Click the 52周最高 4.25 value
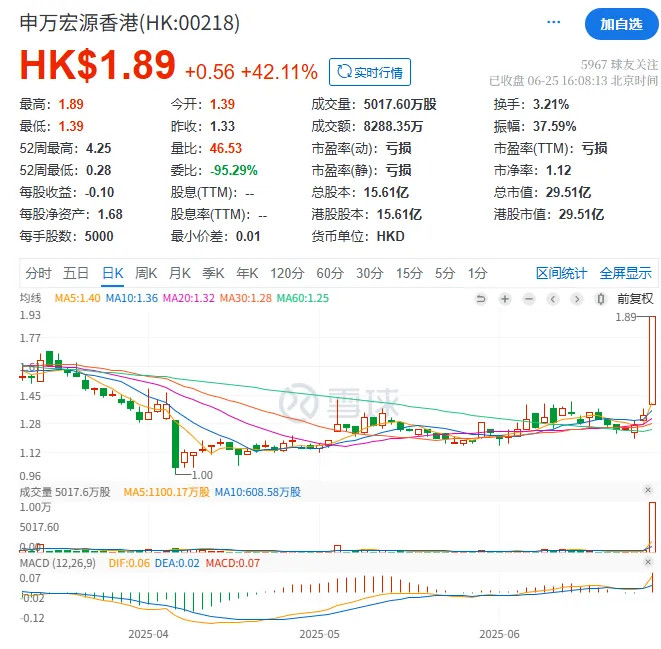 coord(99,148)
